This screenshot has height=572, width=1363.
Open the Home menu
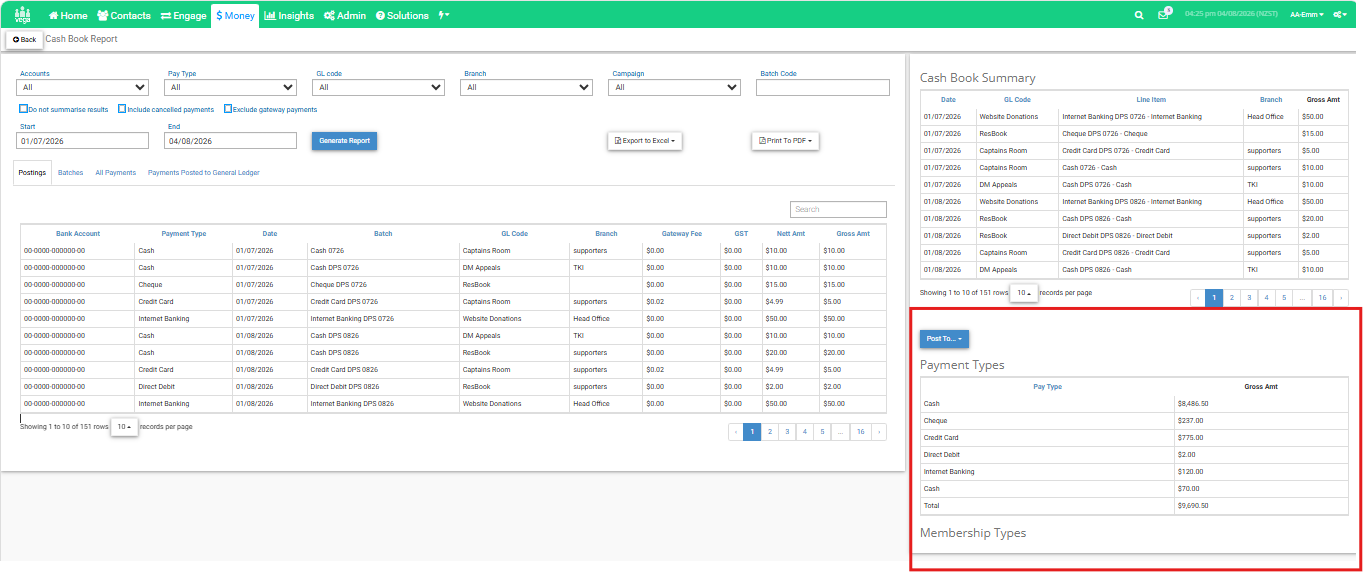[68, 16]
